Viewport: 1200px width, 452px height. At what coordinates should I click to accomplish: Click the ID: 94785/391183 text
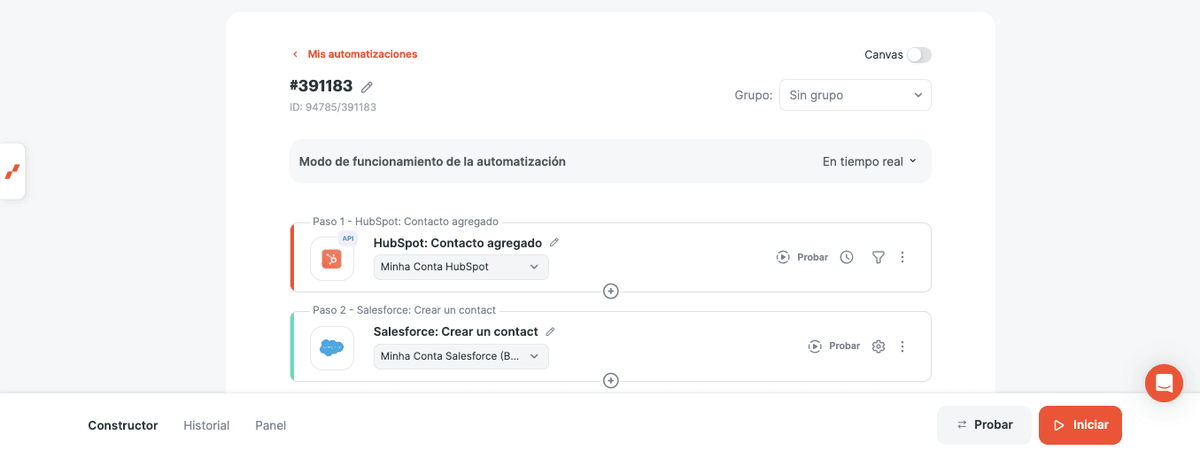click(333, 106)
